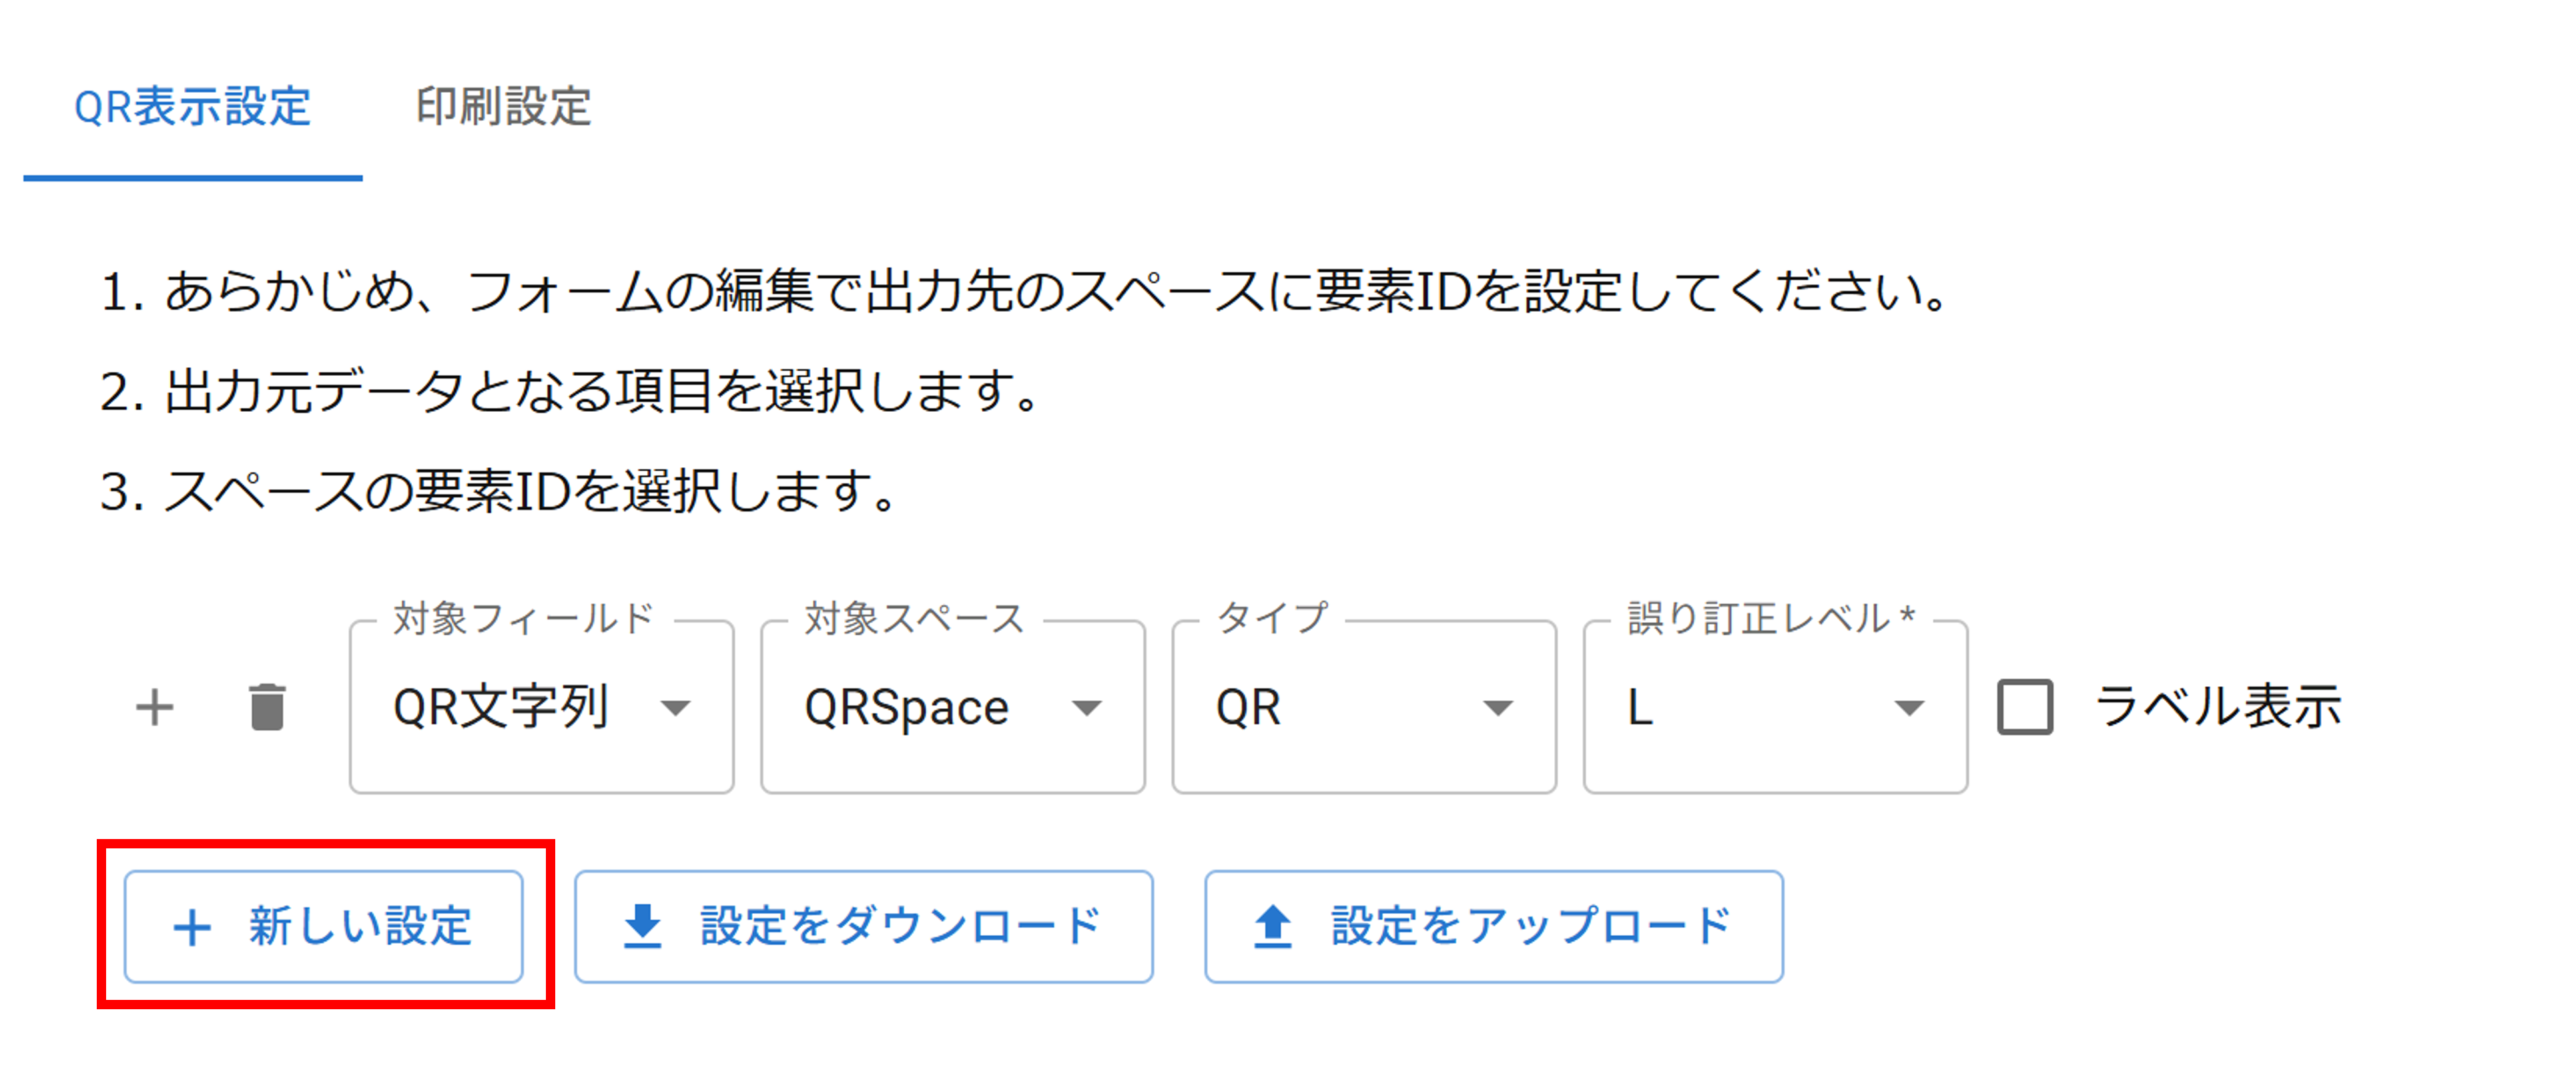Click the upload arrow icon
This screenshot has width=2576, height=1084.
pyautogui.click(x=1273, y=926)
